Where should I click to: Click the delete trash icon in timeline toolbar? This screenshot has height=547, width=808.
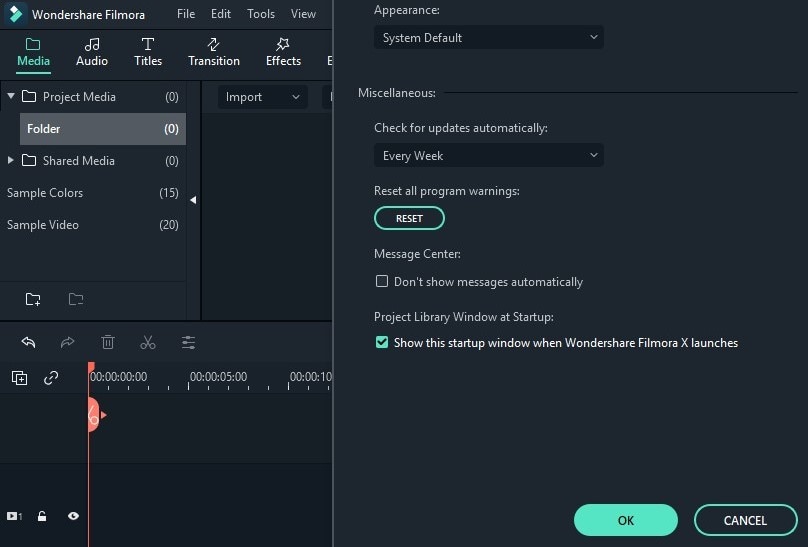pyautogui.click(x=108, y=342)
